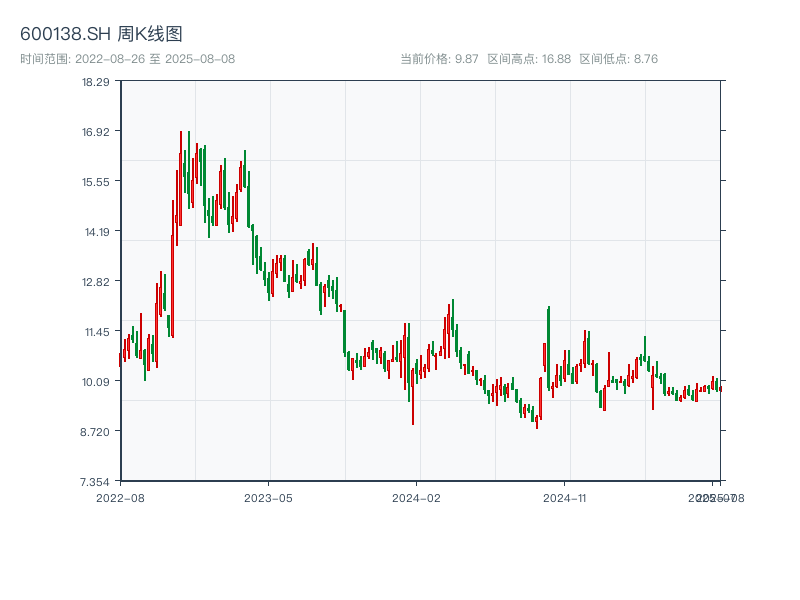Click the period low label 区间低点: 8.76
This screenshot has height=600, width=800.
point(618,59)
